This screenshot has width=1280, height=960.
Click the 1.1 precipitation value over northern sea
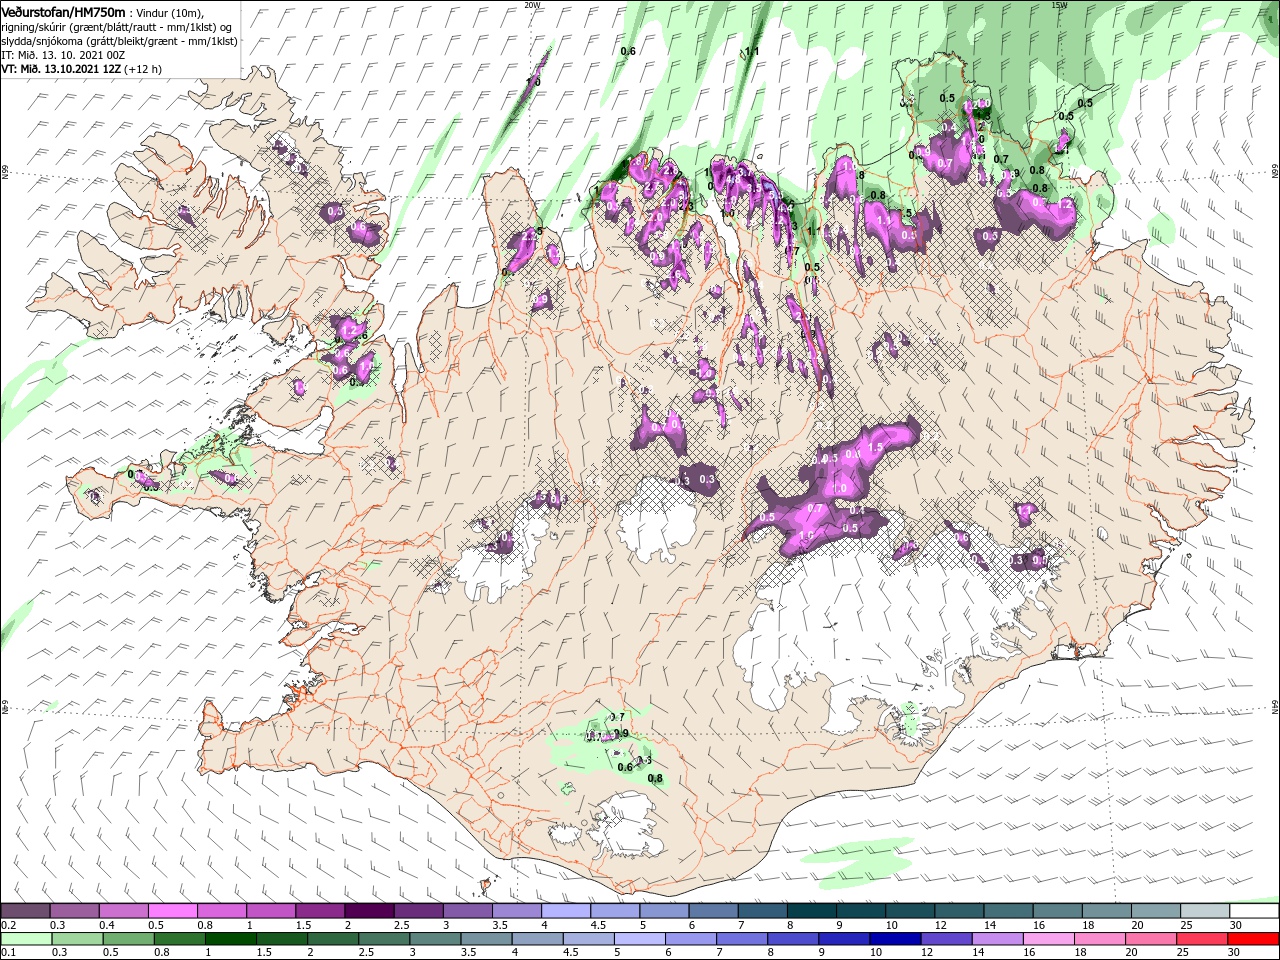click(752, 51)
